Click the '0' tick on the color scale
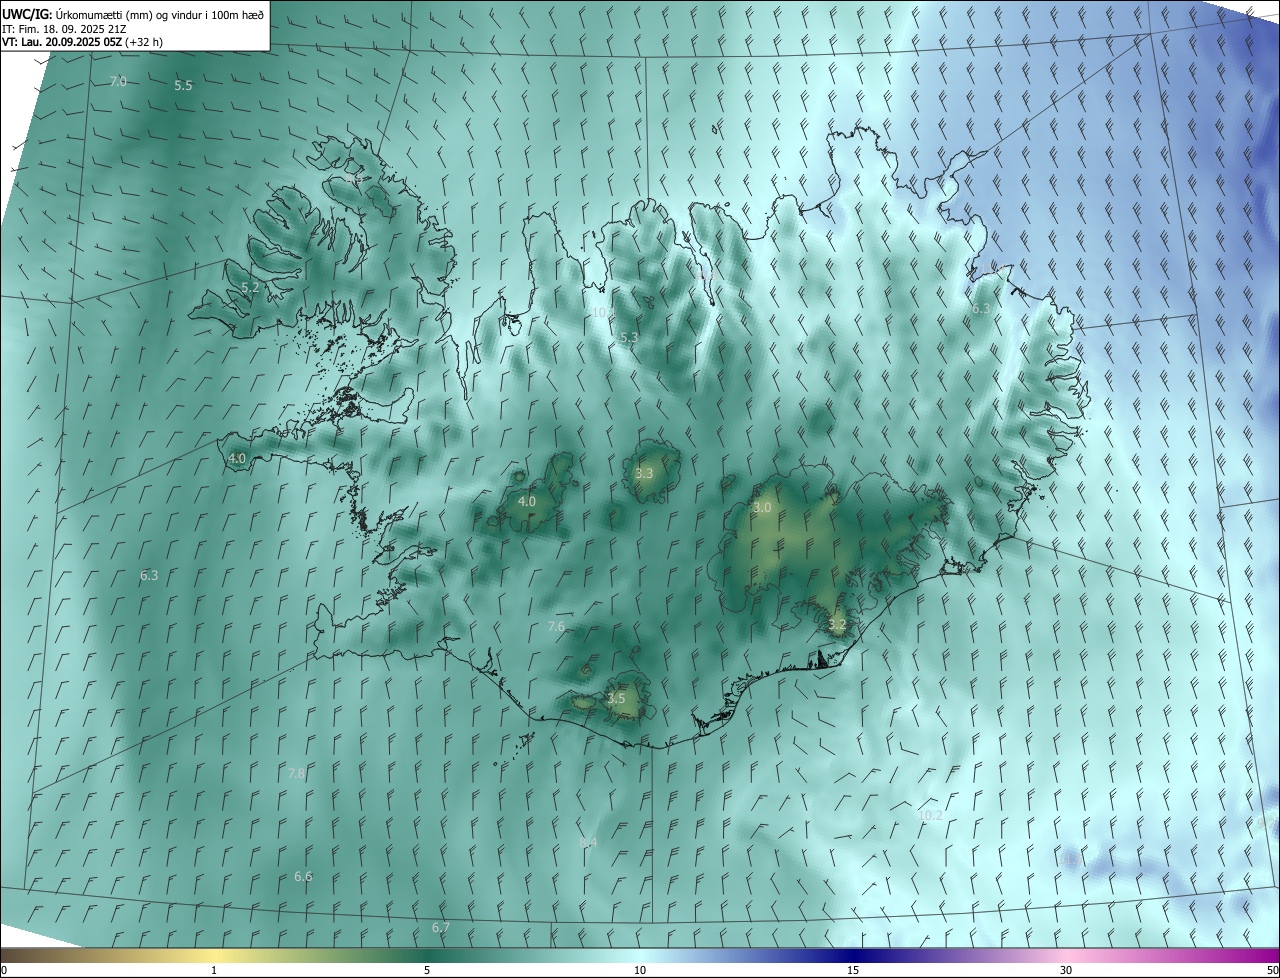 click(4, 970)
